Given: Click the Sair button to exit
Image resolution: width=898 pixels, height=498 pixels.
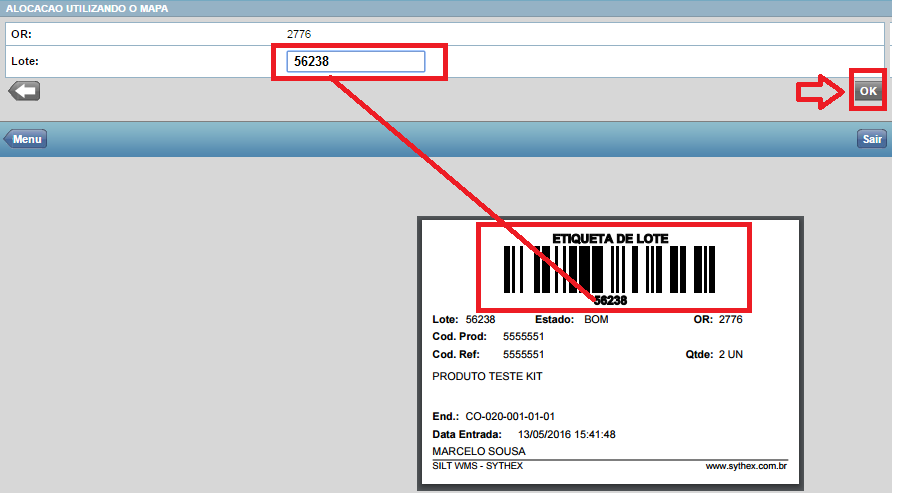Looking at the screenshot, I should pos(872,139).
